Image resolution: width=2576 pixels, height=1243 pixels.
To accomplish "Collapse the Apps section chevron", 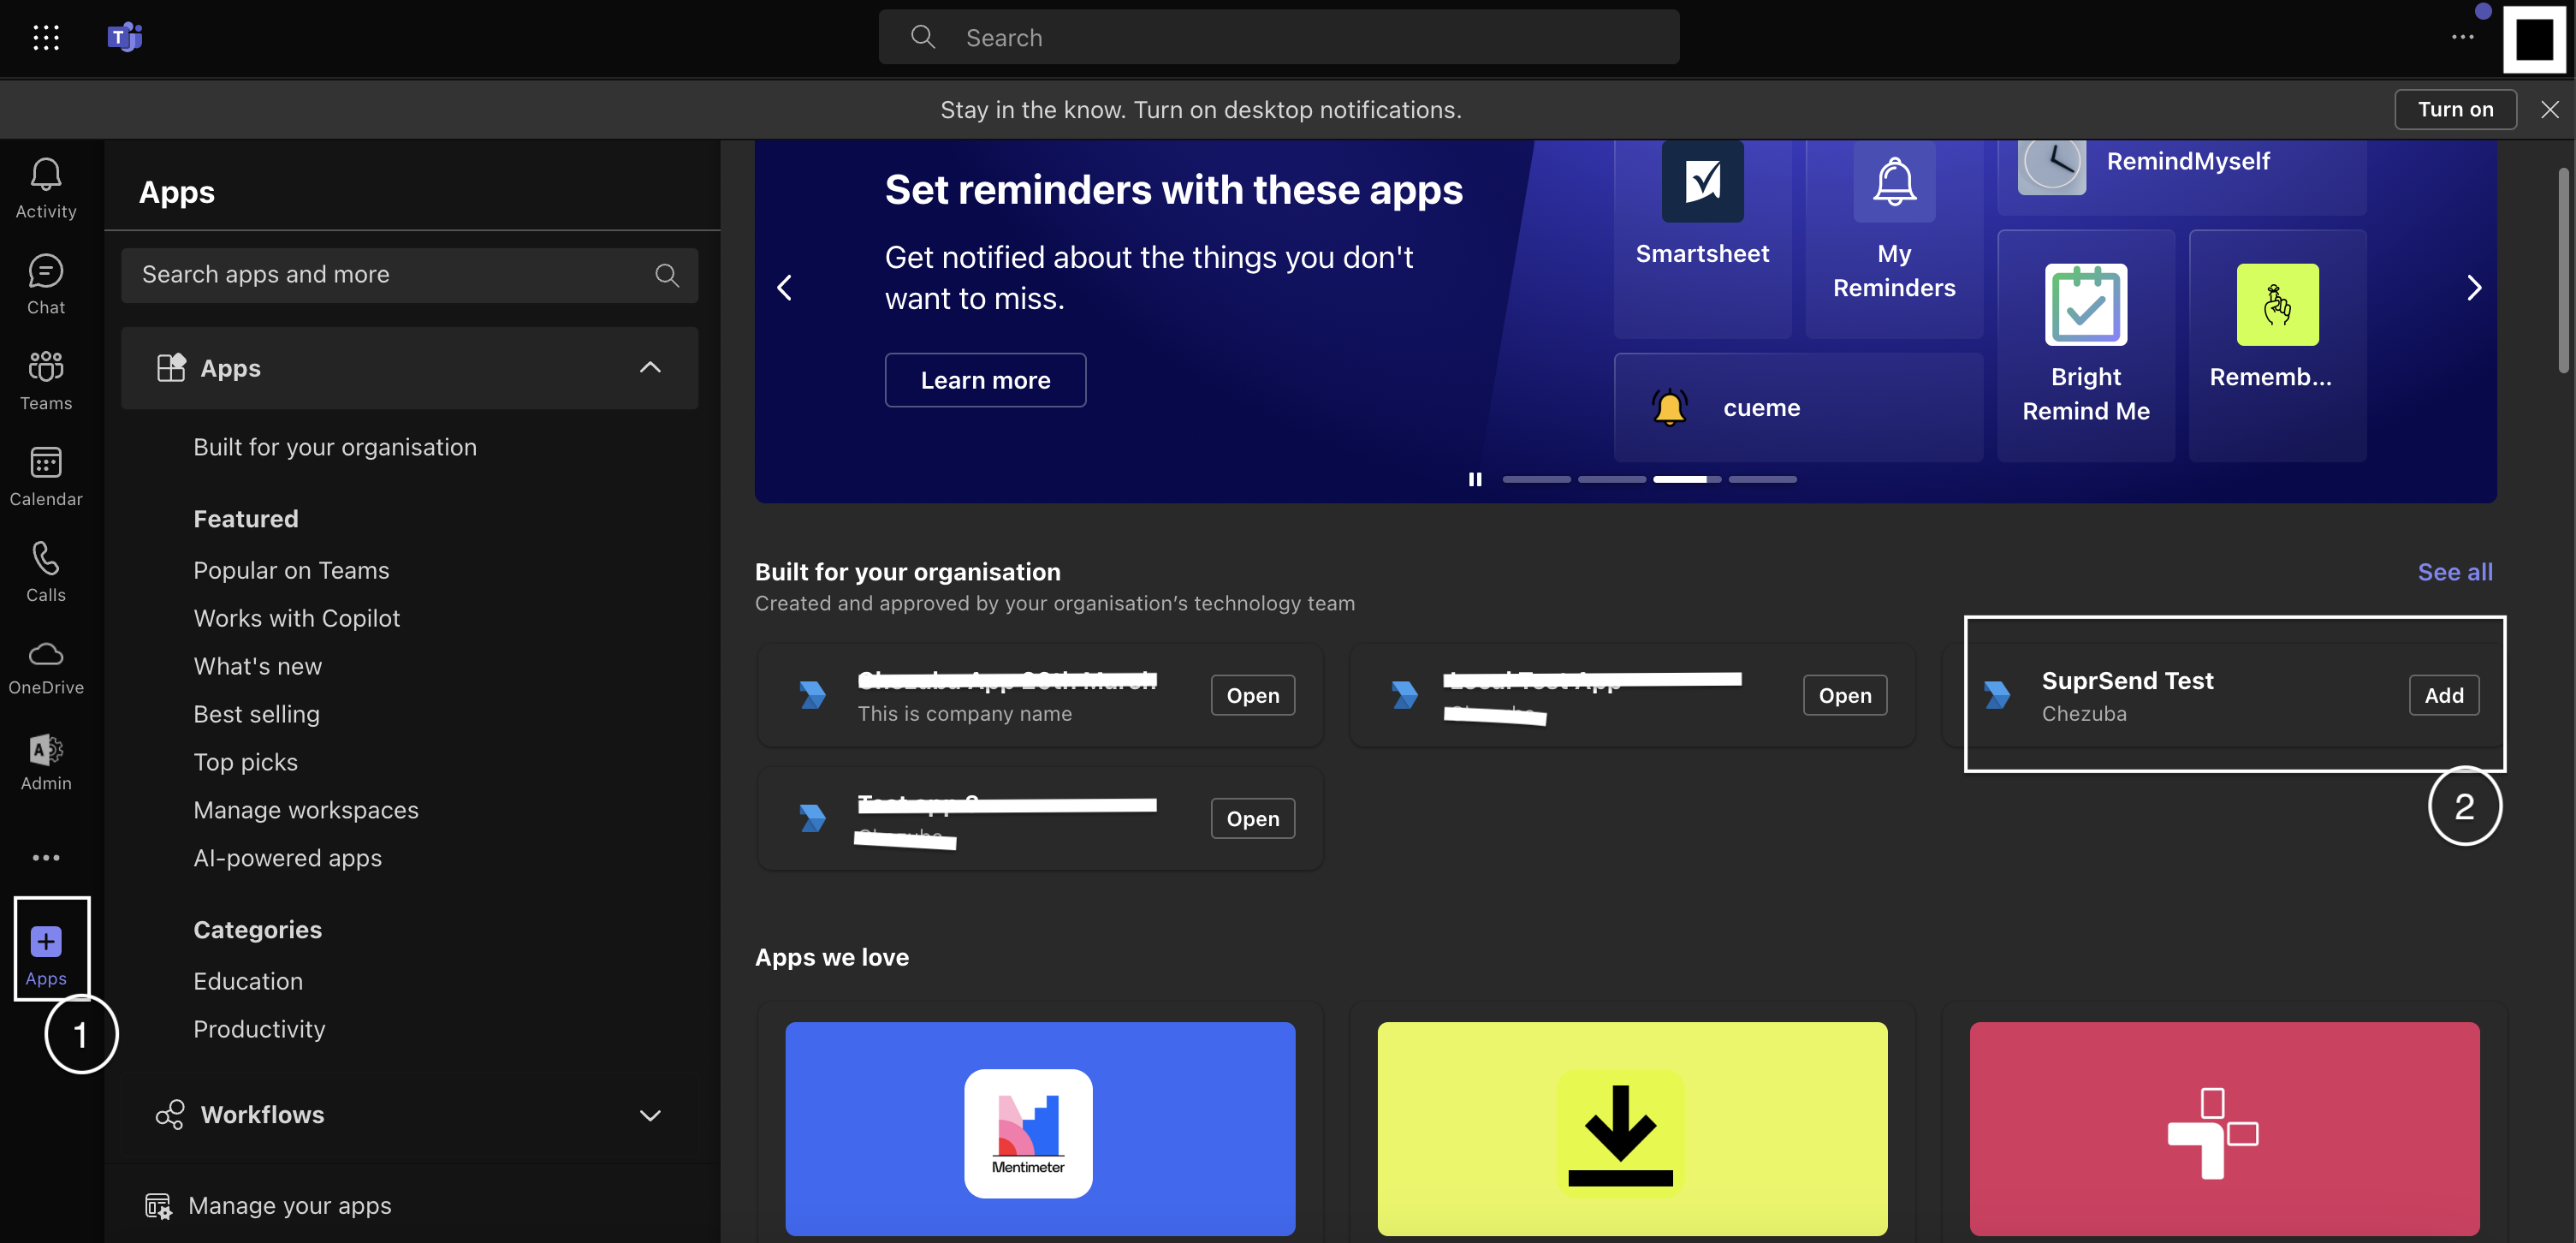I will pyautogui.click(x=650, y=368).
